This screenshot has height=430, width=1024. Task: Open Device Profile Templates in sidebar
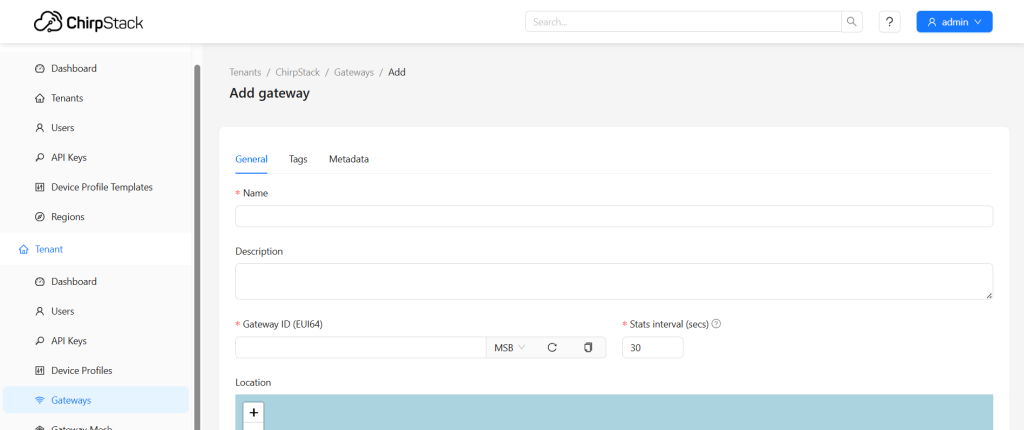(x=101, y=187)
